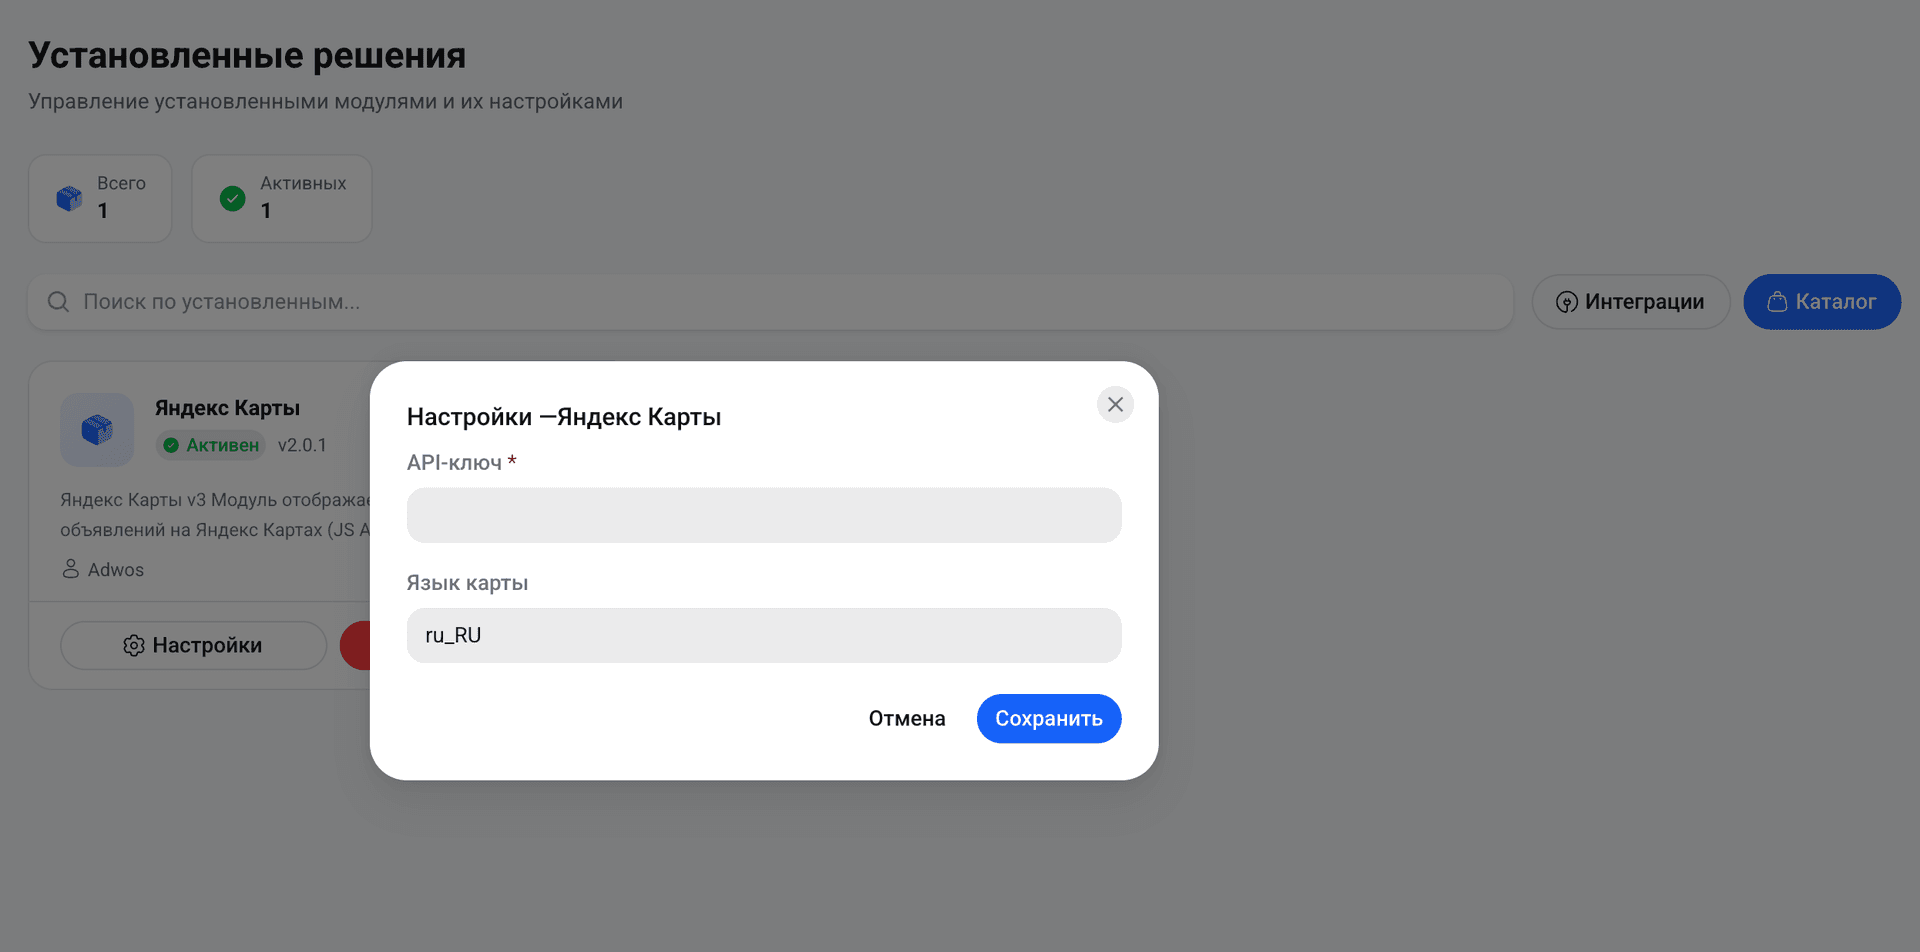Click the Яндекс Карты module cube icon
Viewport: 1920px width, 952px height.
click(97, 430)
